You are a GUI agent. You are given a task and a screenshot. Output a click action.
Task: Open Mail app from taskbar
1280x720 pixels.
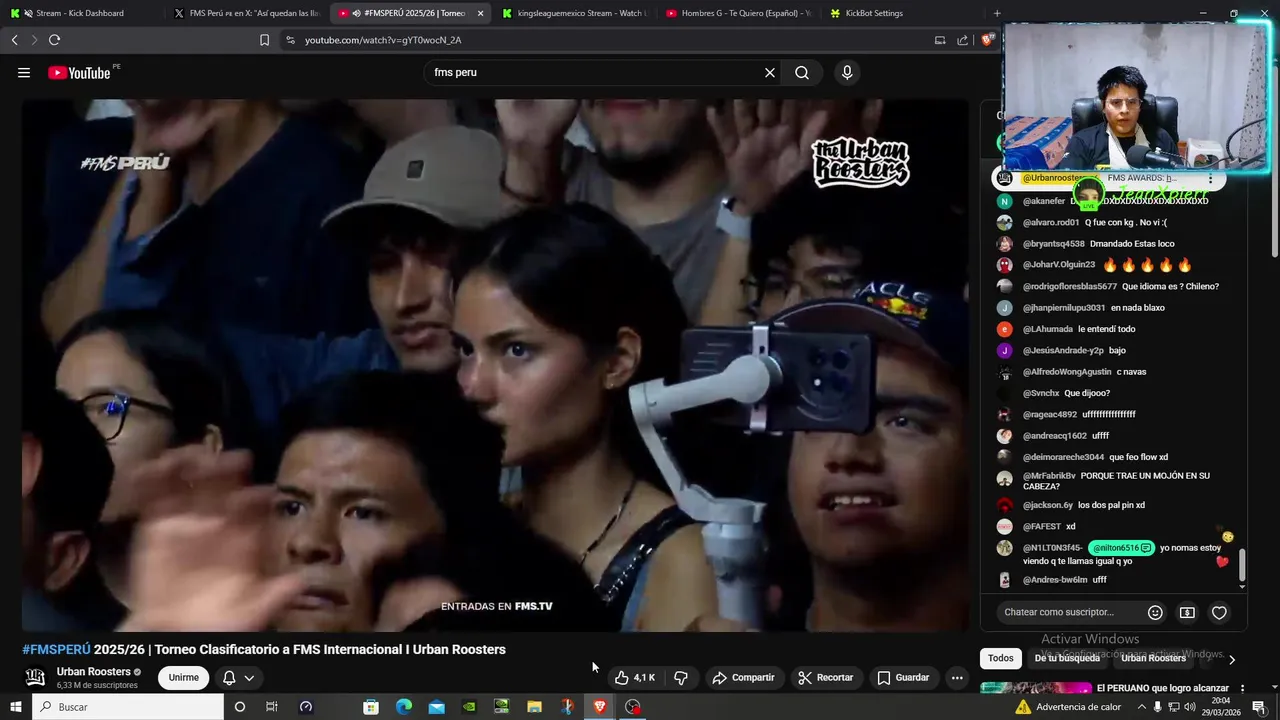[437, 707]
